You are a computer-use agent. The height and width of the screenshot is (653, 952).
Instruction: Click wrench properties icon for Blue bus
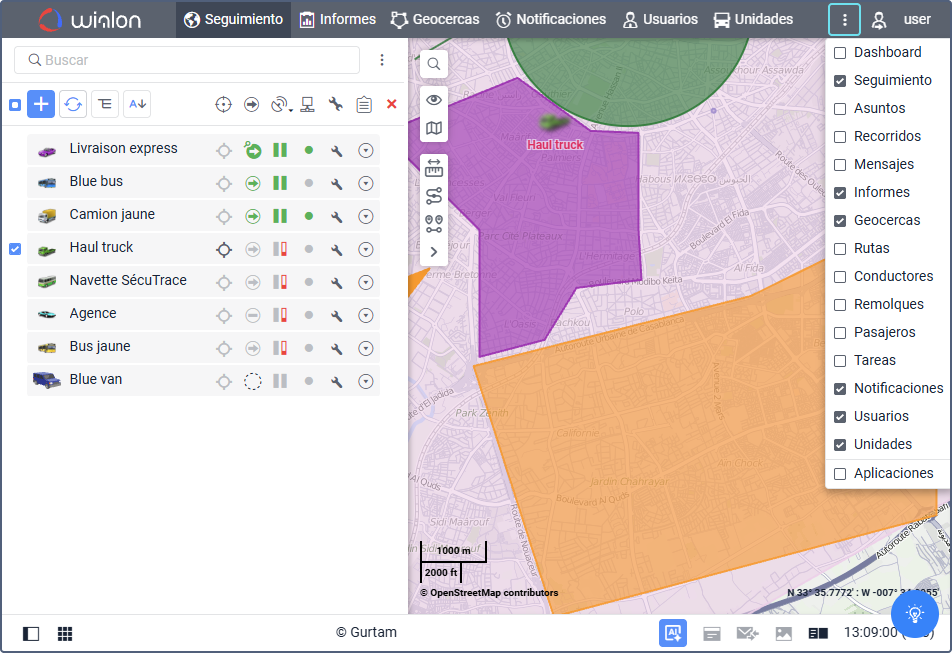(x=336, y=183)
